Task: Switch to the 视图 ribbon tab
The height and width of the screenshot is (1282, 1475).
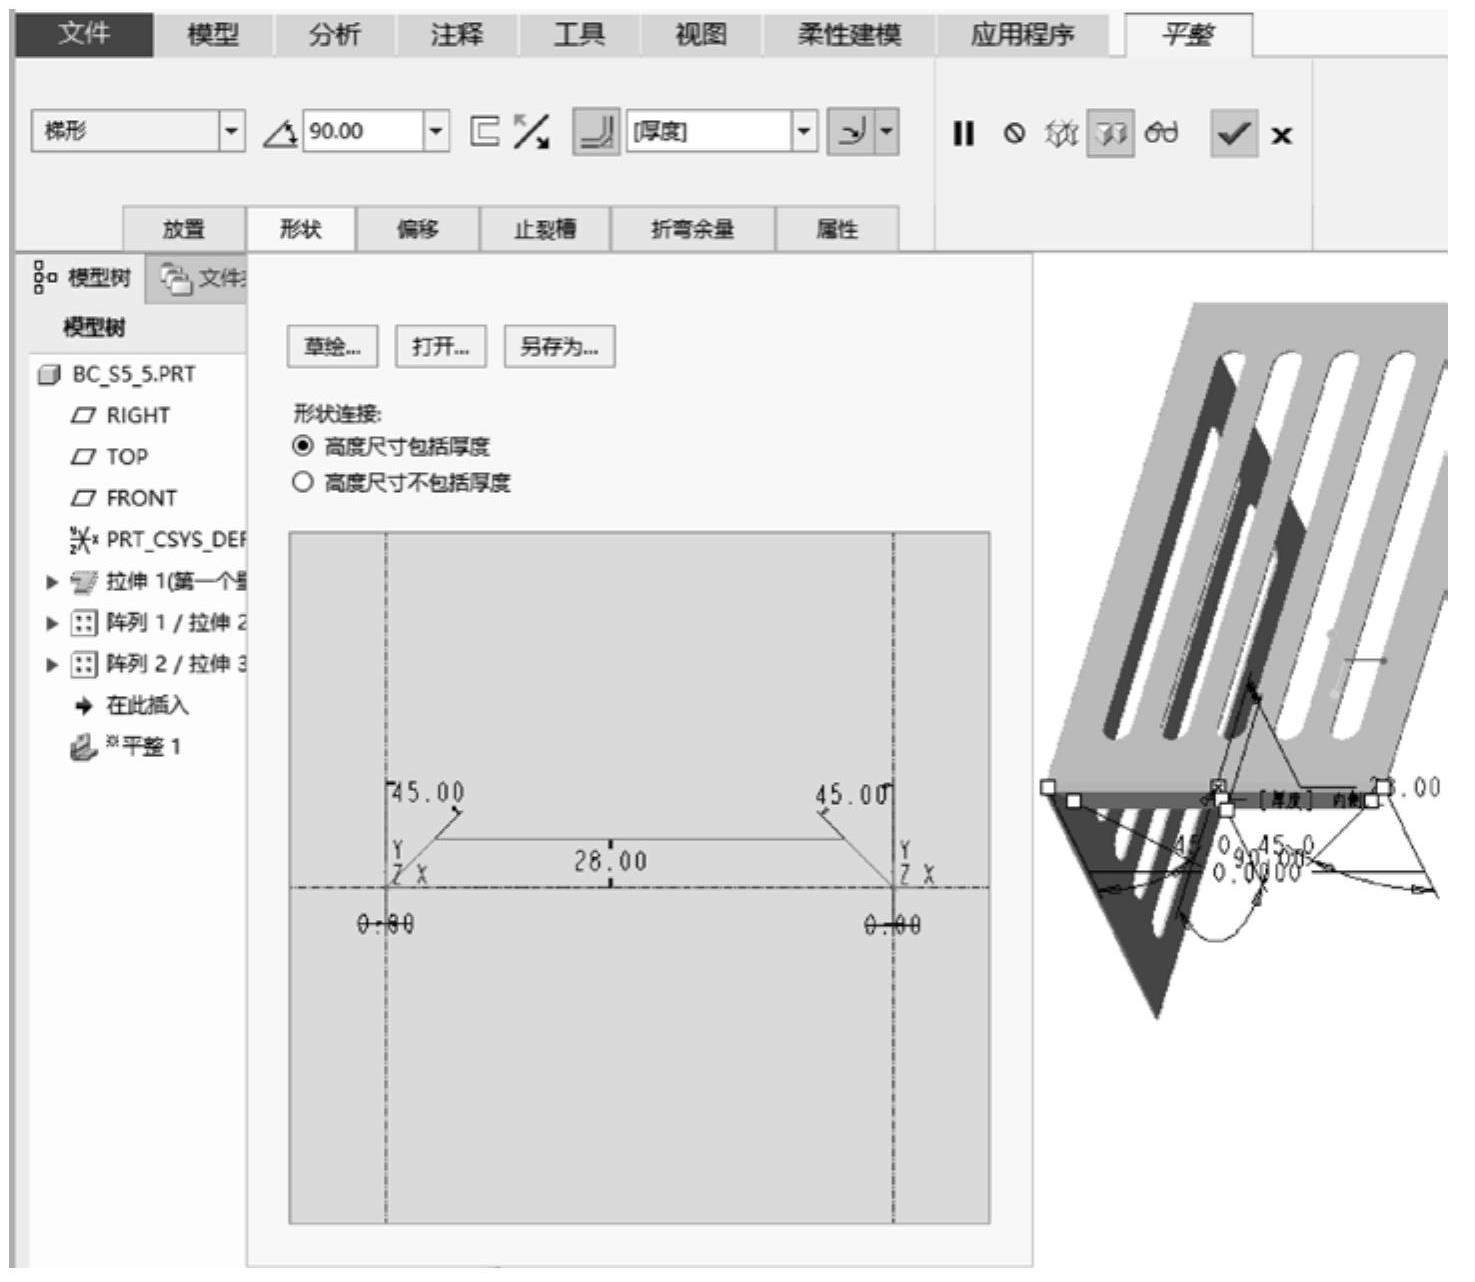Action: [701, 35]
